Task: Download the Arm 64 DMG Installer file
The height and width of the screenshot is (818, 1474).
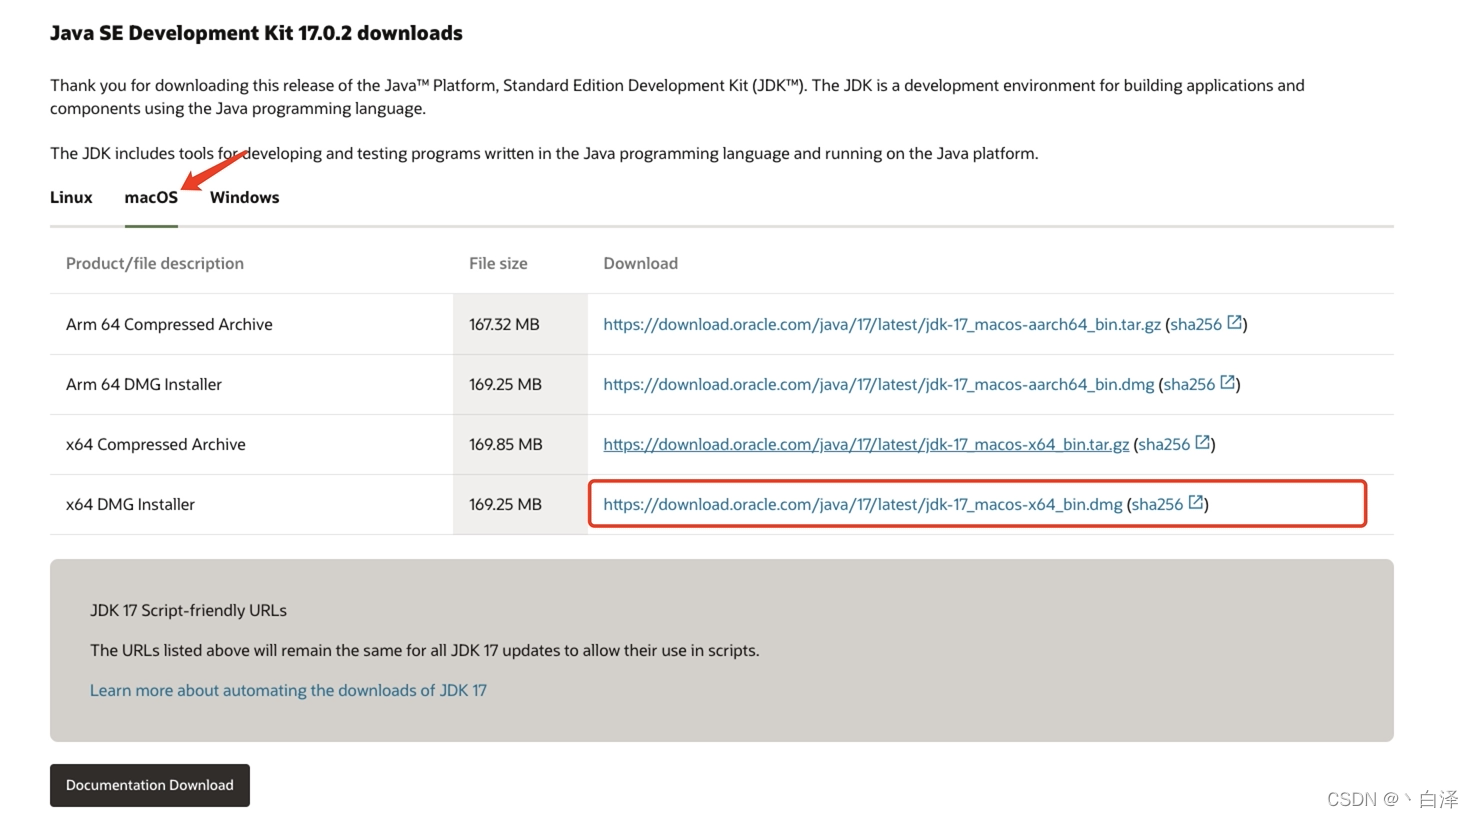Action: coord(878,383)
